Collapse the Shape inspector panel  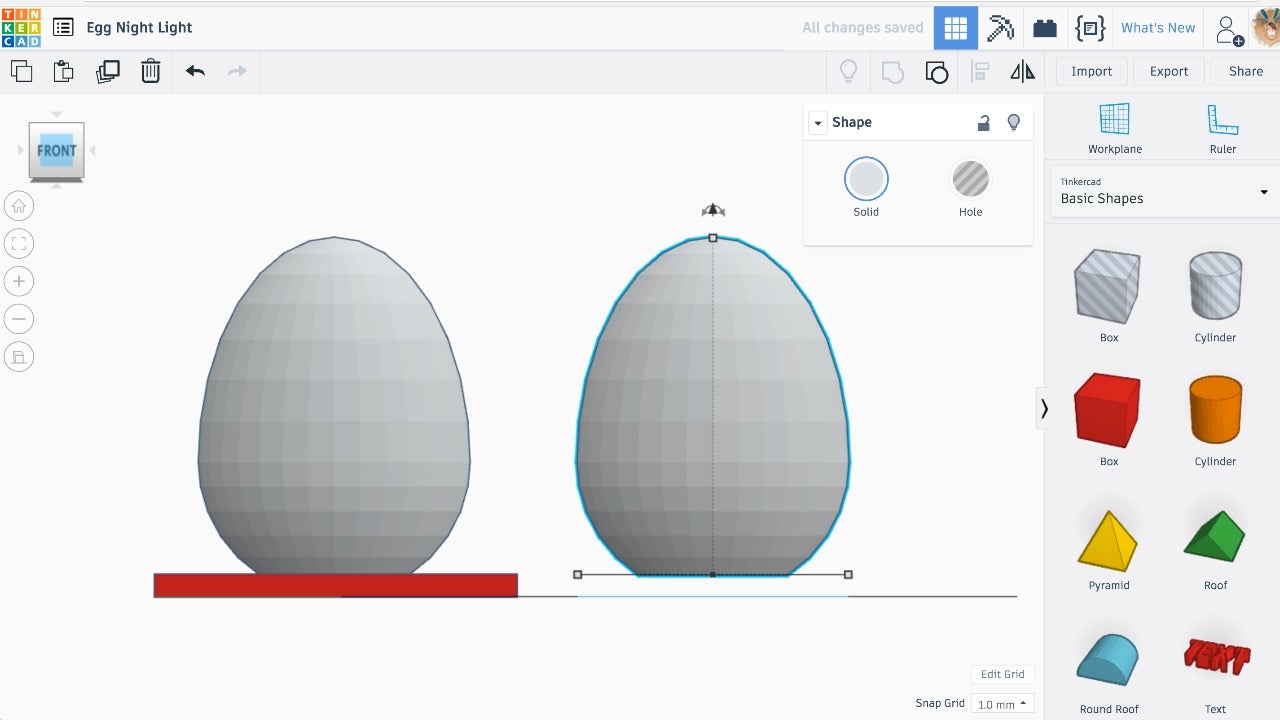tap(818, 123)
